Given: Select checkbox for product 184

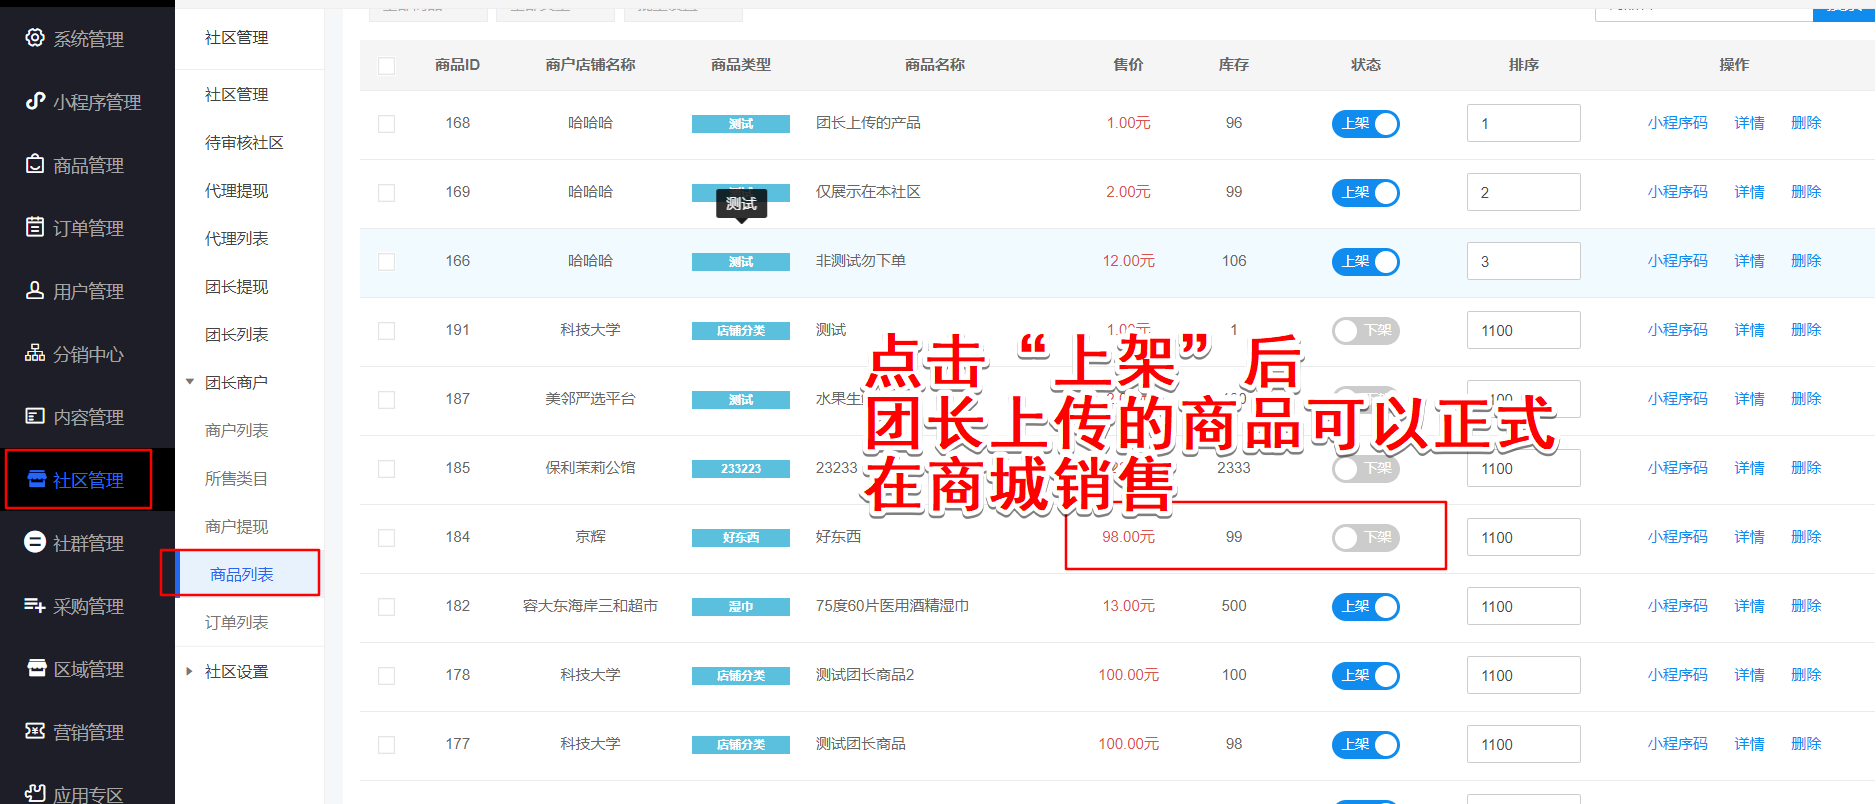Looking at the screenshot, I should (387, 538).
